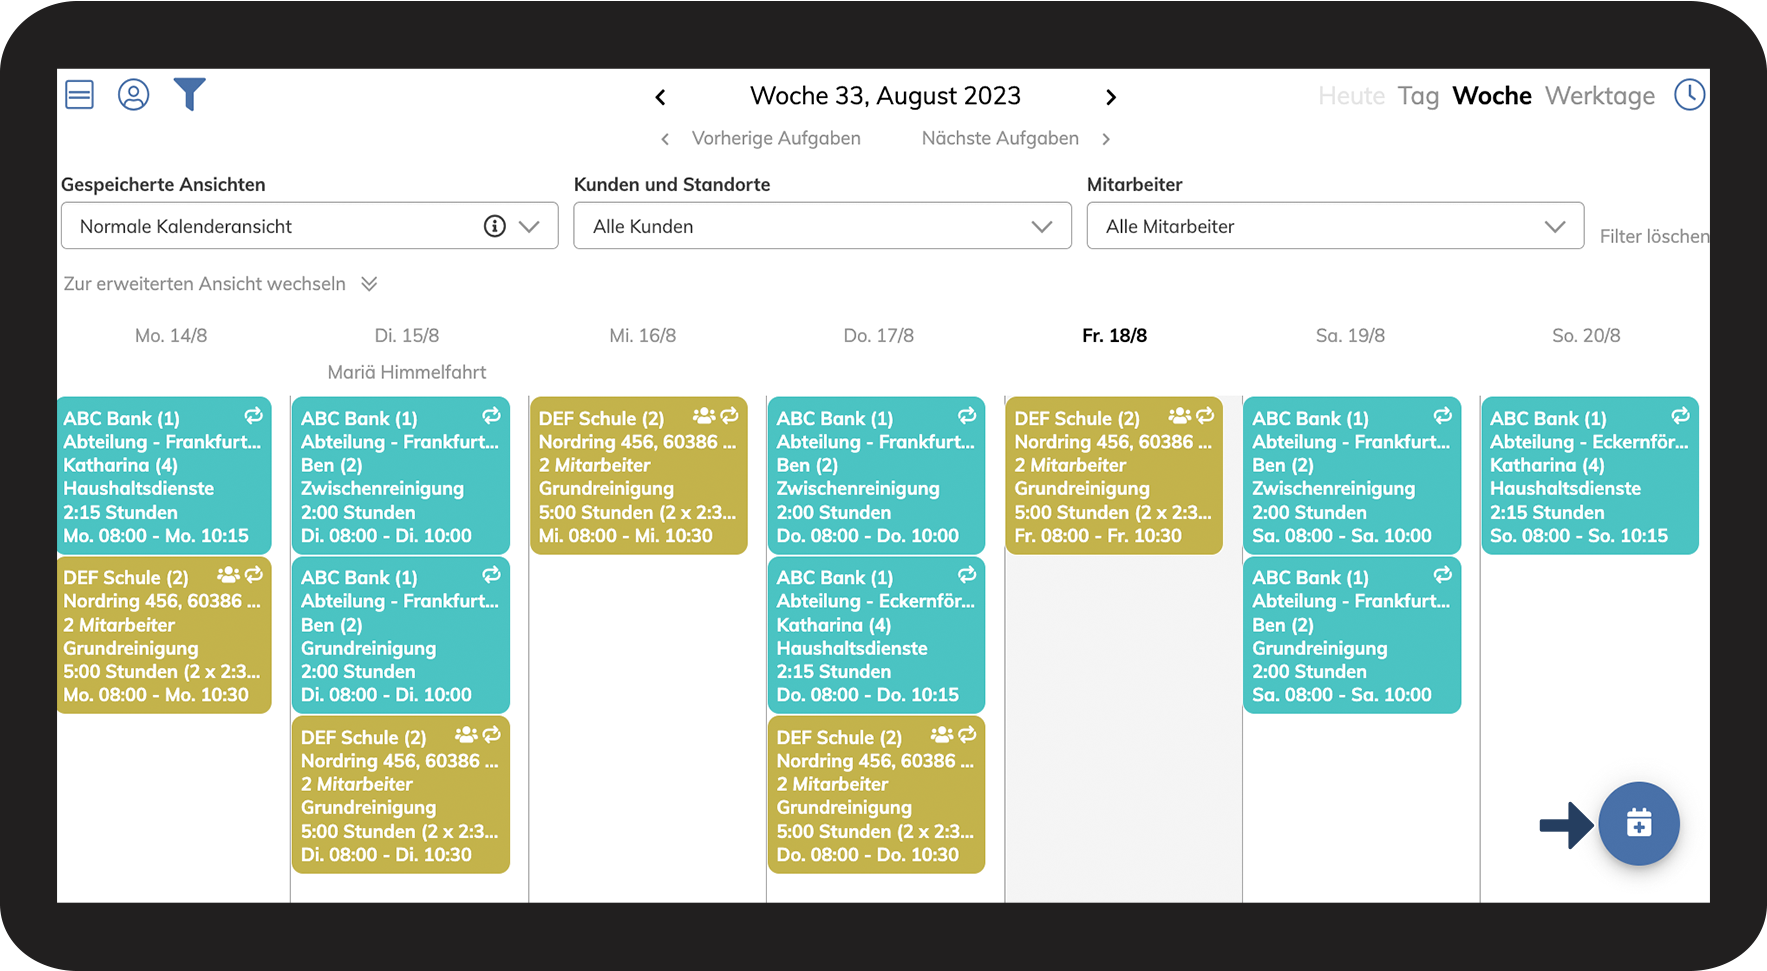The height and width of the screenshot is (971, 1767).
Task: Click team icon on Tuesday DEF Schule card
Action: [466, 735]
